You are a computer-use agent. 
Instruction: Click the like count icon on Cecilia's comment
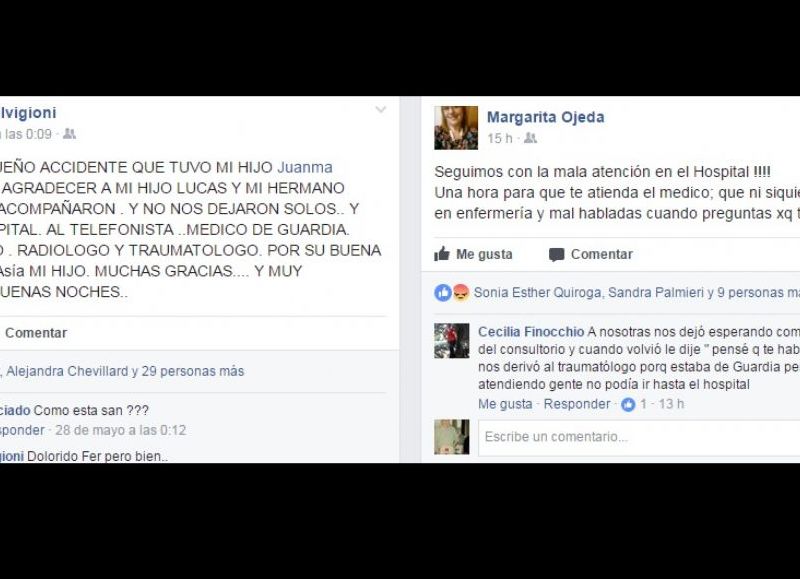[x=628, y=405]
